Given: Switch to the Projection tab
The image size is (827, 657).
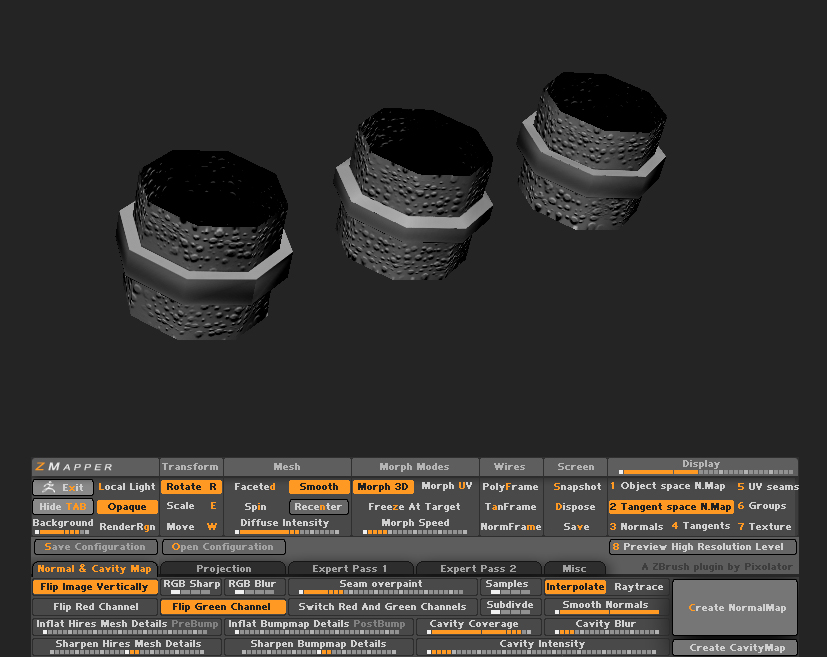Looking at the screenshot, I should click(221, 568).
